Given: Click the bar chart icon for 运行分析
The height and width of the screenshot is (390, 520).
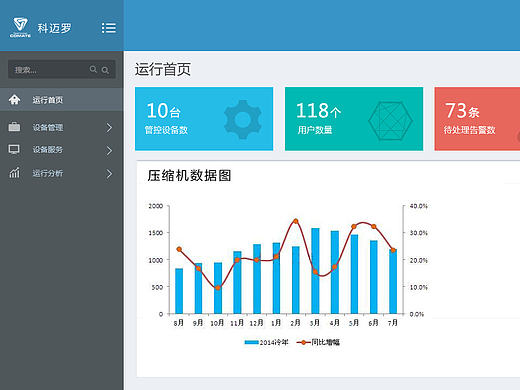Looking at the screenshot, I should pyautogui.click(x=14, y=172).
